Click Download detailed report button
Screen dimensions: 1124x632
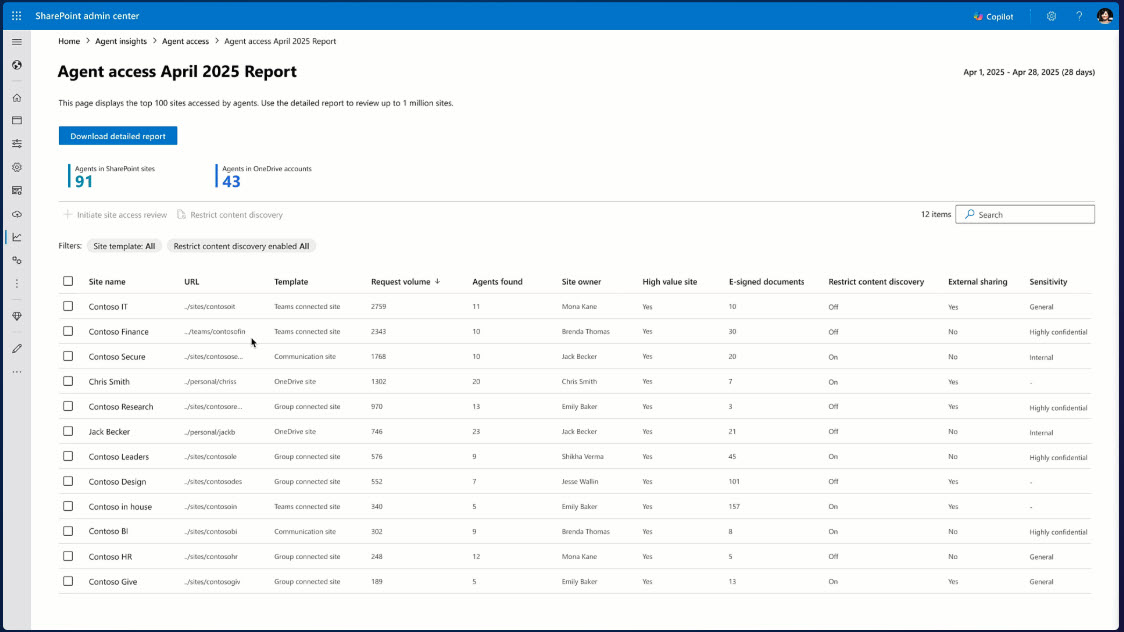(118, 135)
